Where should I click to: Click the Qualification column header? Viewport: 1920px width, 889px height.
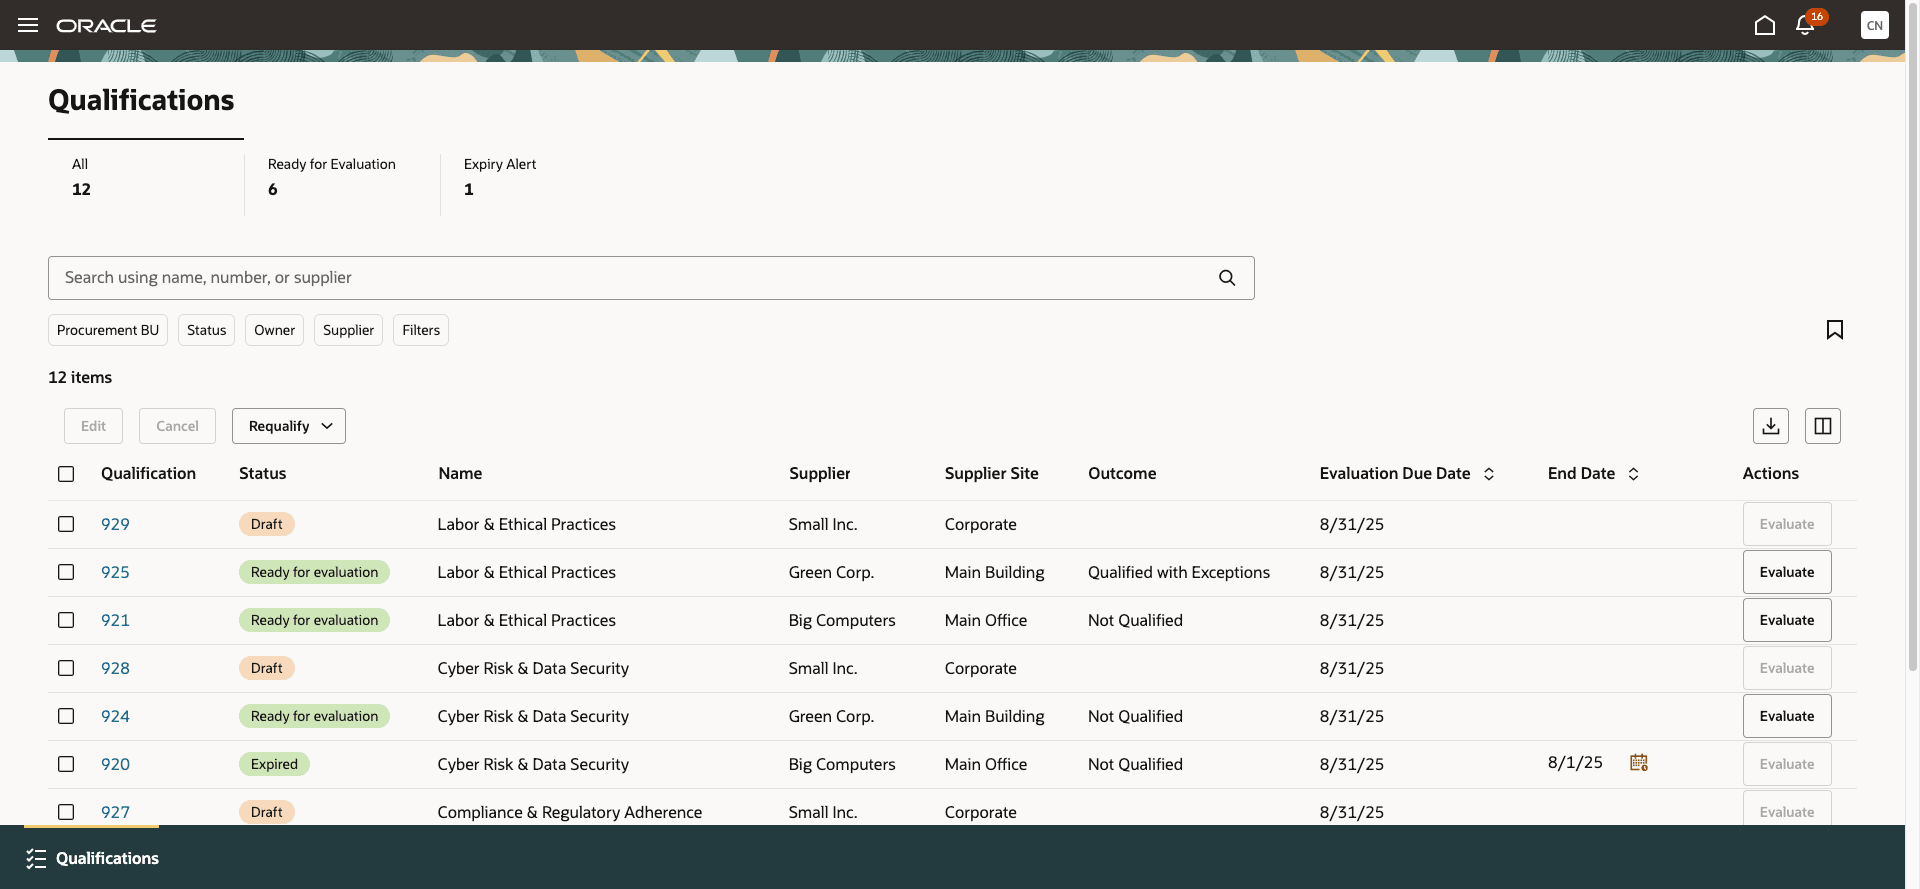pyautogui.click(x=148, y=474)
